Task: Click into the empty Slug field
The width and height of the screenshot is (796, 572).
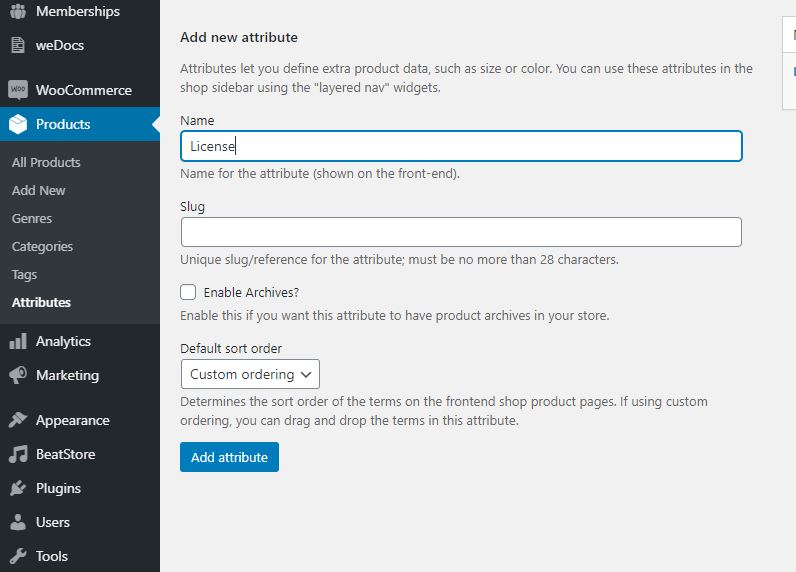Action: click(x=461, y=232)
